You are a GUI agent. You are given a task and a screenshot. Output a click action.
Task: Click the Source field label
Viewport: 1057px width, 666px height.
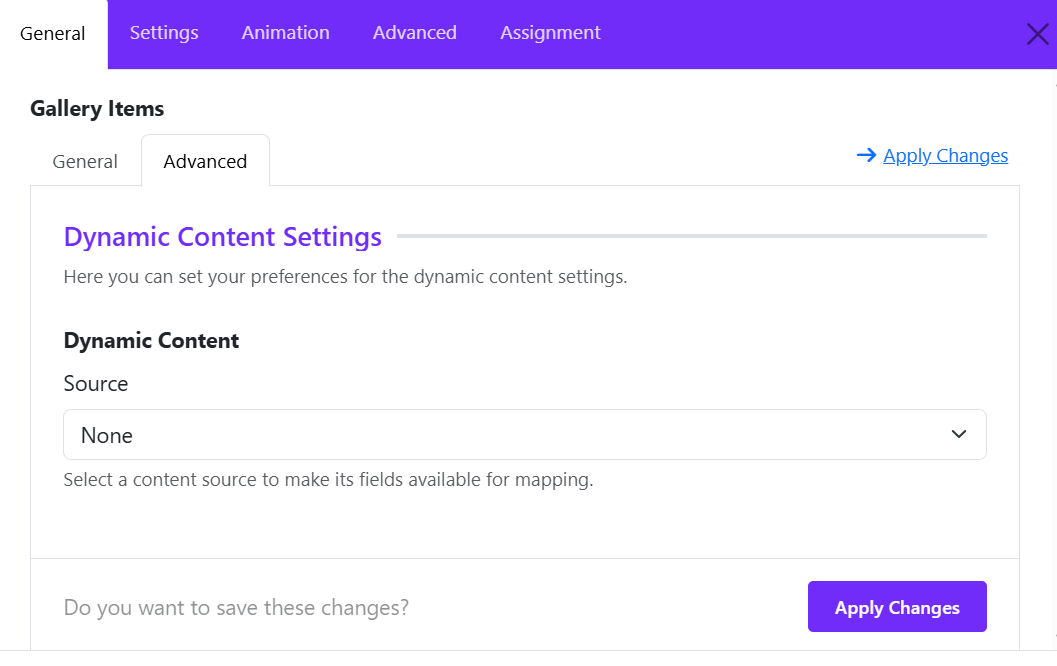(x=96, y=384)
